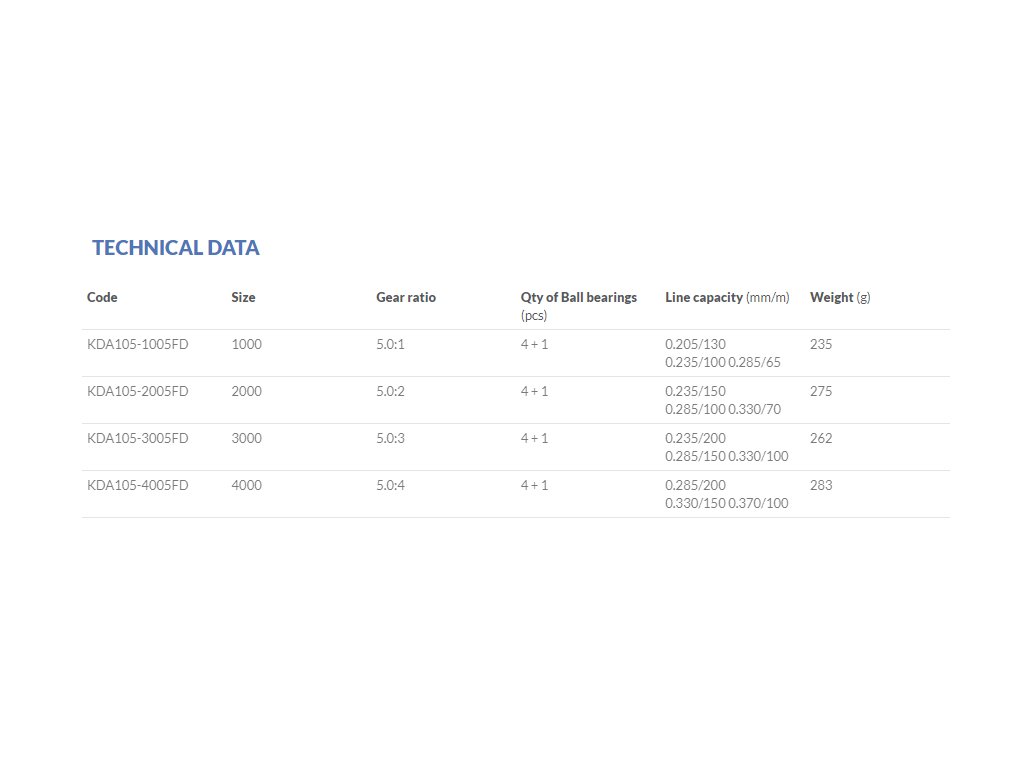Click weight value 275
This screenshot has height=768, width=1024.
click(821, 391)
